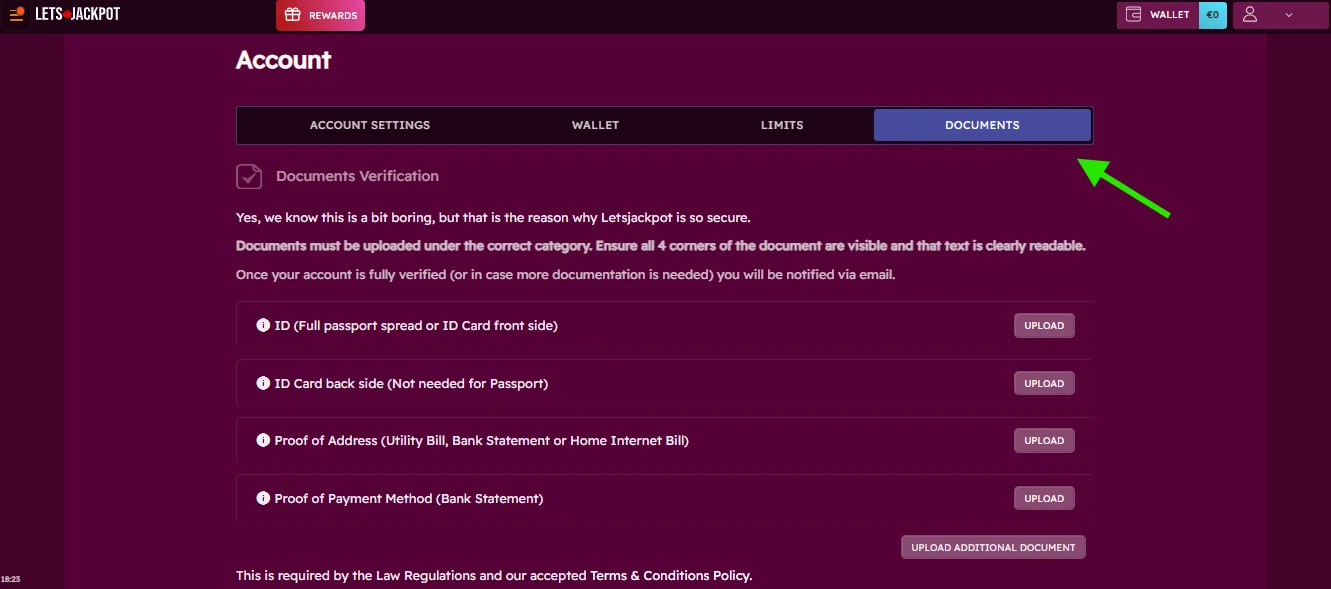Click the €0 balance badge
This screenshot has width=1331, height=589.
[1212, 15]
